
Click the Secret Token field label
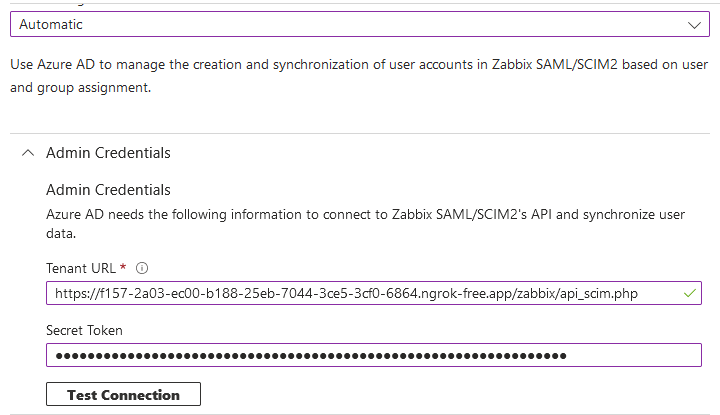(84, 331)
